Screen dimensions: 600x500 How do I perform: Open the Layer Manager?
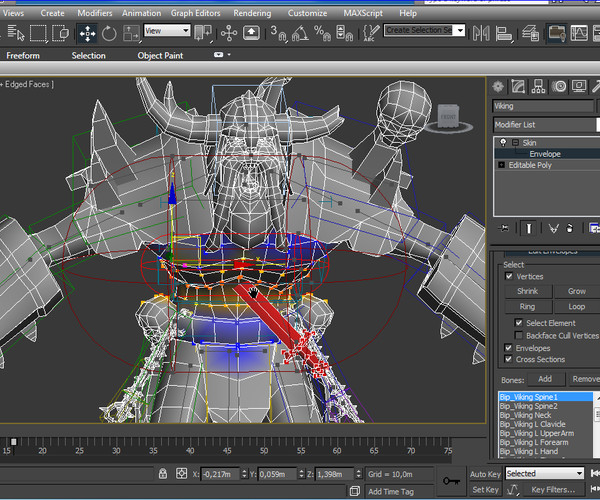click(530, 33)
